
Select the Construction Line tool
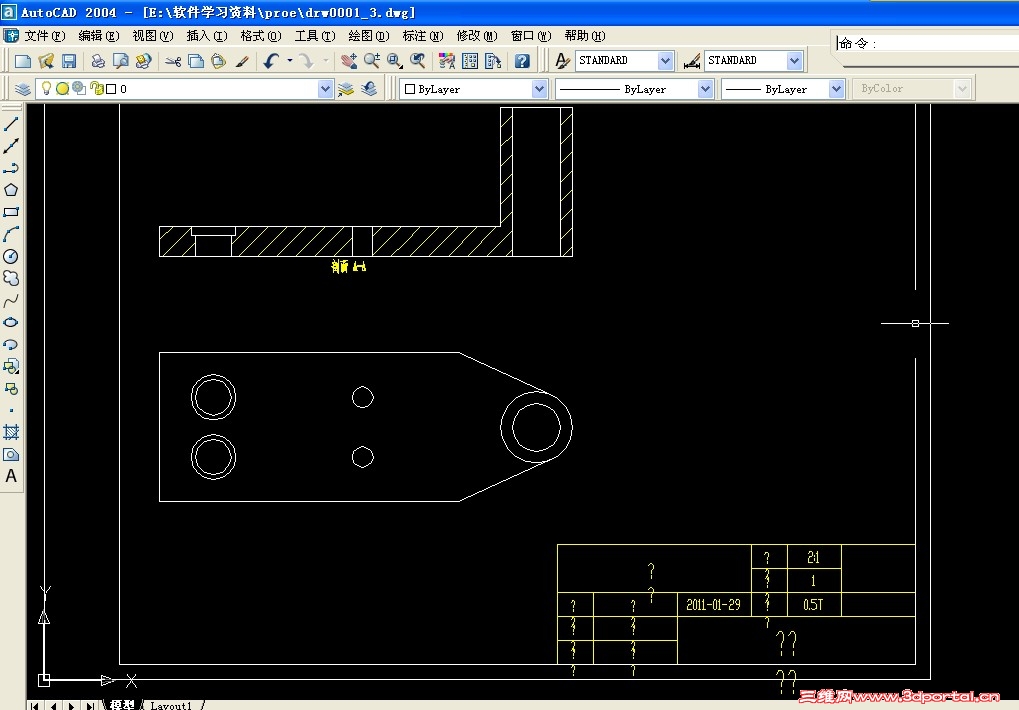(x=11, y=146)
